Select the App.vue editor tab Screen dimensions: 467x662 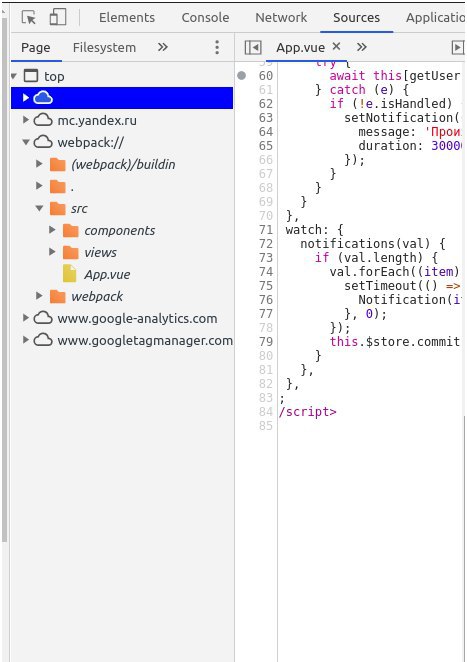pyautogui.click(x=300, y=48)
